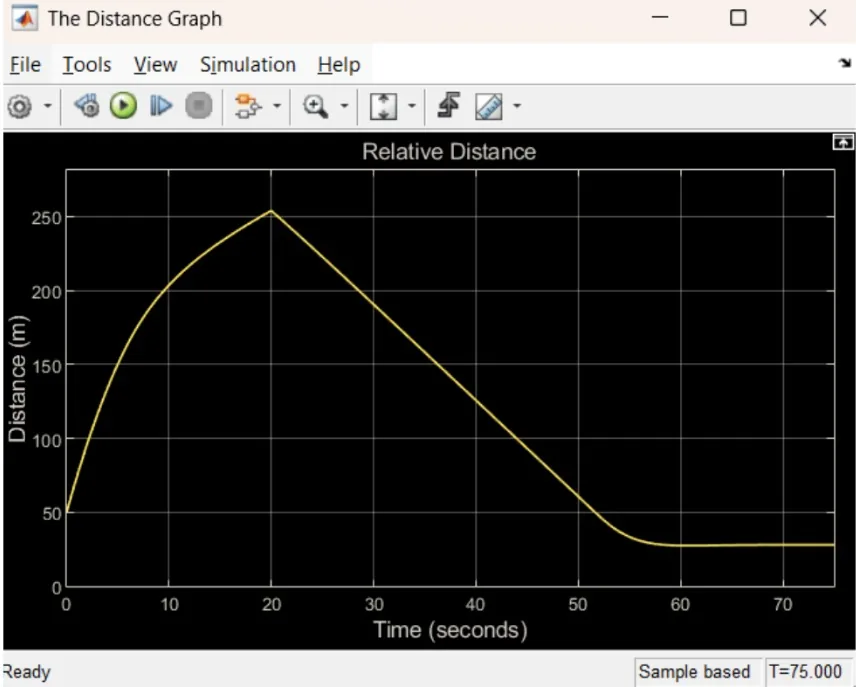Close the Distance Graph window
Viewport: 856px width, 687px height.
pos(818,18)
